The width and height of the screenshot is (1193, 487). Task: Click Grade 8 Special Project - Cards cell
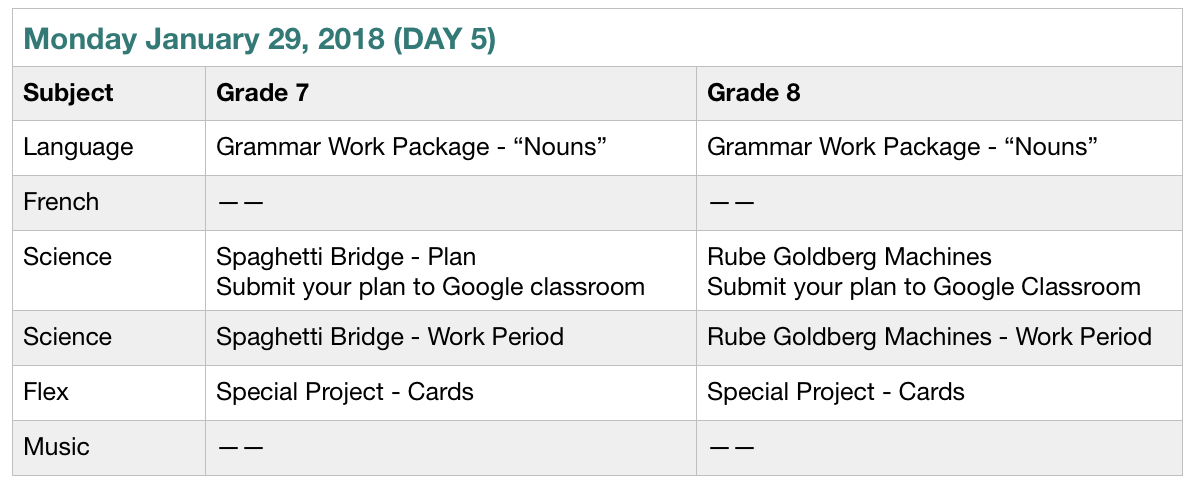[836, 392]
